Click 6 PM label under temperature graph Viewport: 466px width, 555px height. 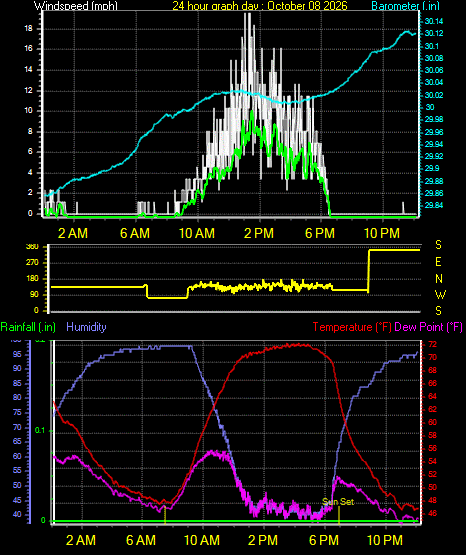pos(324,540)
